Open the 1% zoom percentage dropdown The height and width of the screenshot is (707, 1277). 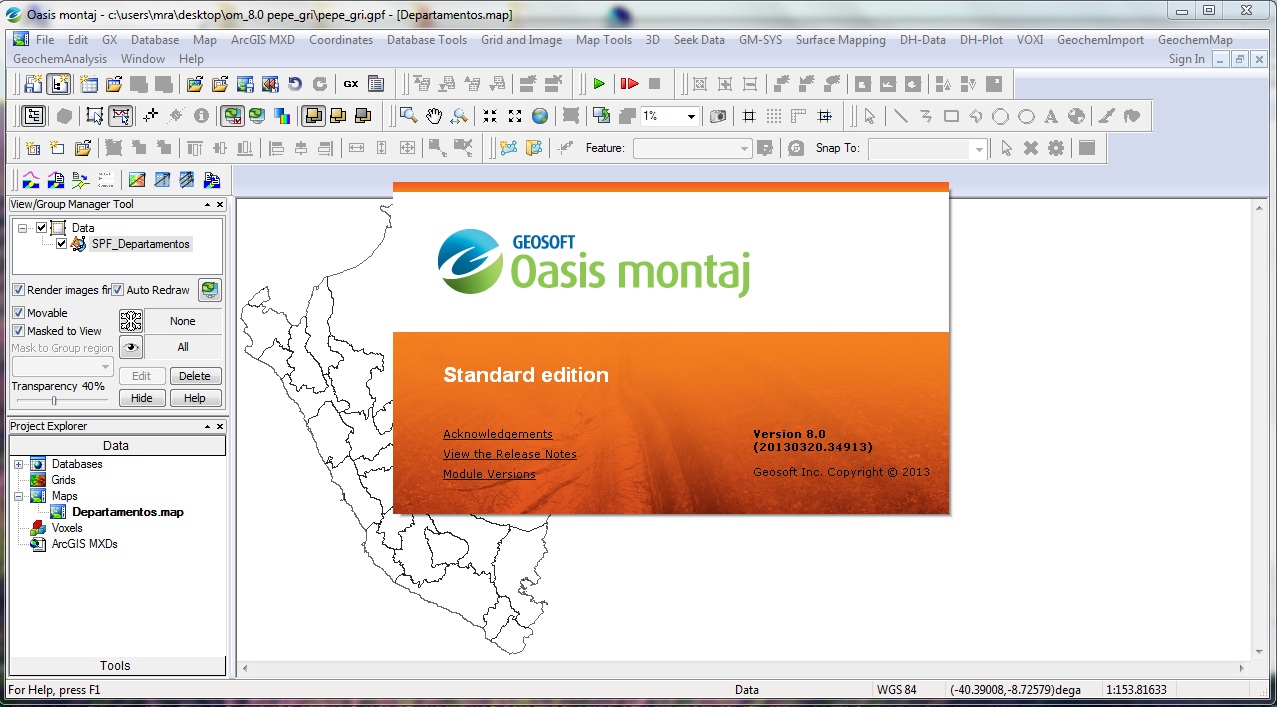691,116
